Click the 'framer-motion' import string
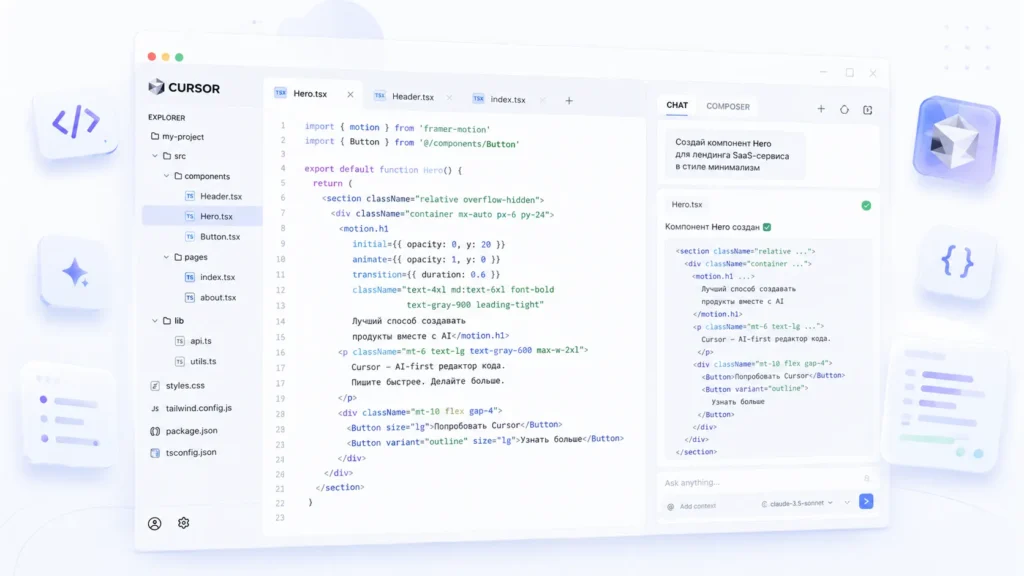Image resolution: width=1024 pixels, height=576 pixels. coord(455,129)
